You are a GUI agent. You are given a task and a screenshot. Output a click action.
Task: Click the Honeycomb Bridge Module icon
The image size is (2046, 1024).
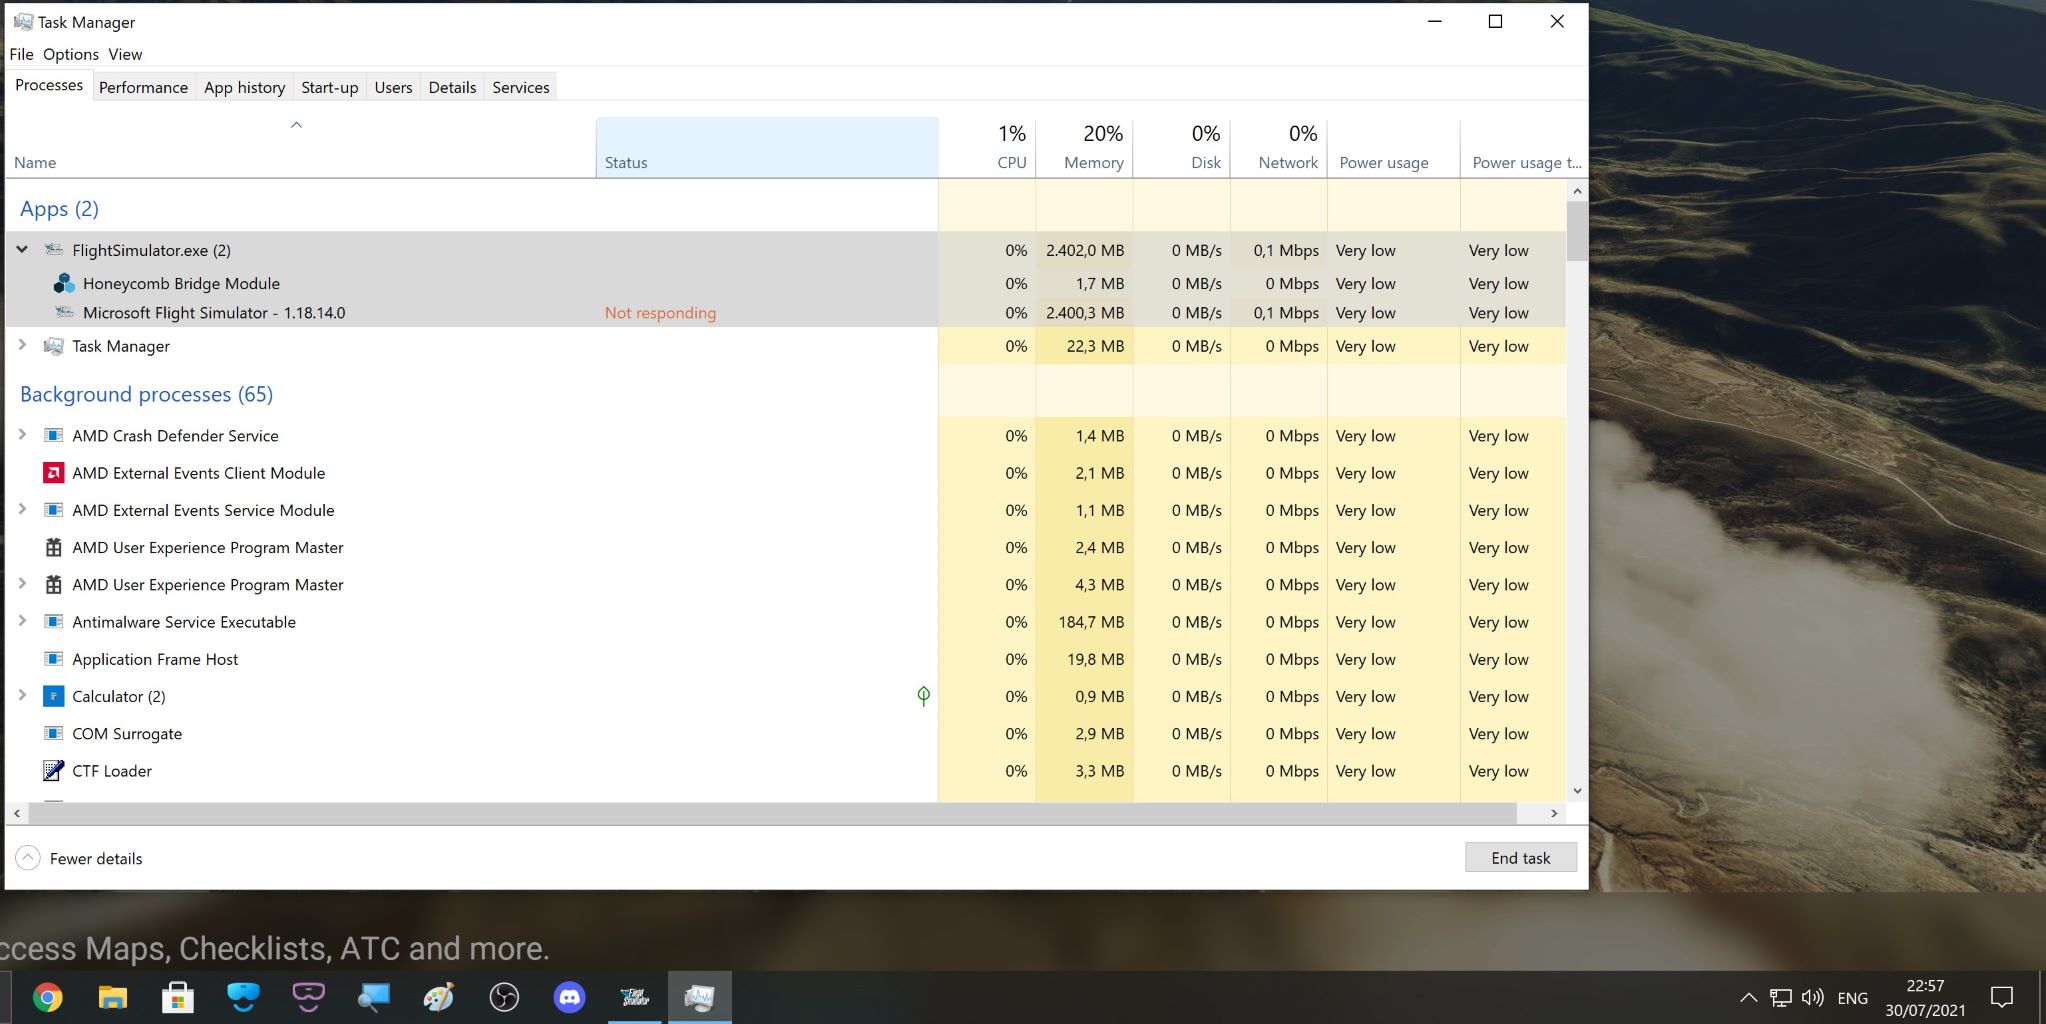(x=63, y=284)
